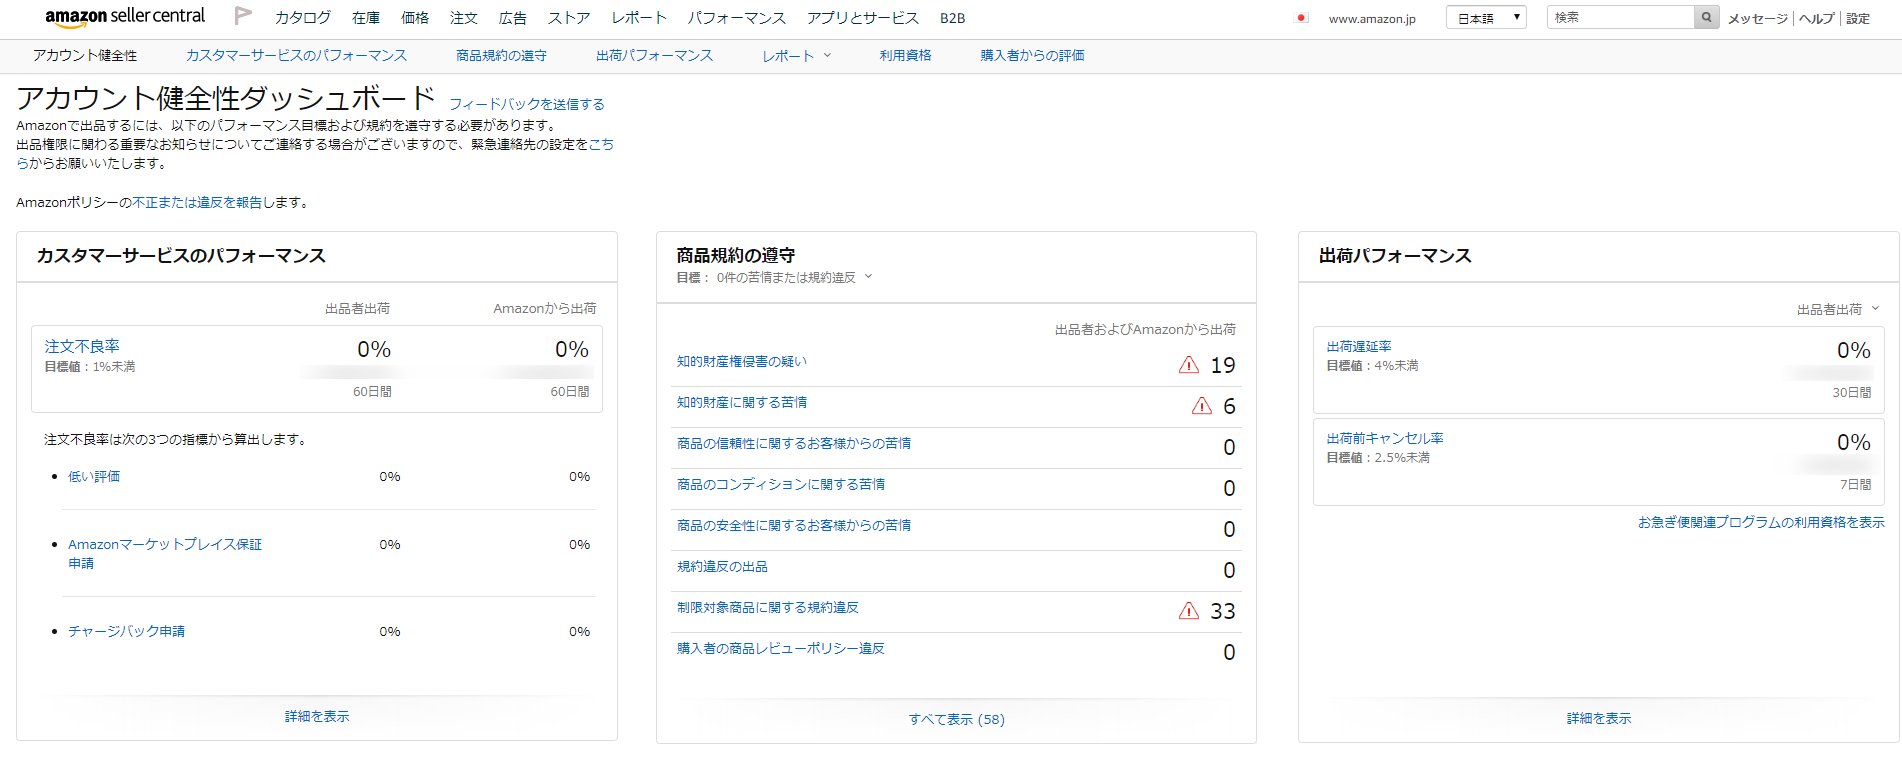The height and width of the screenshot is (771, 1902).
Task: Open the カタログ menu
Action: click(302, 18)
